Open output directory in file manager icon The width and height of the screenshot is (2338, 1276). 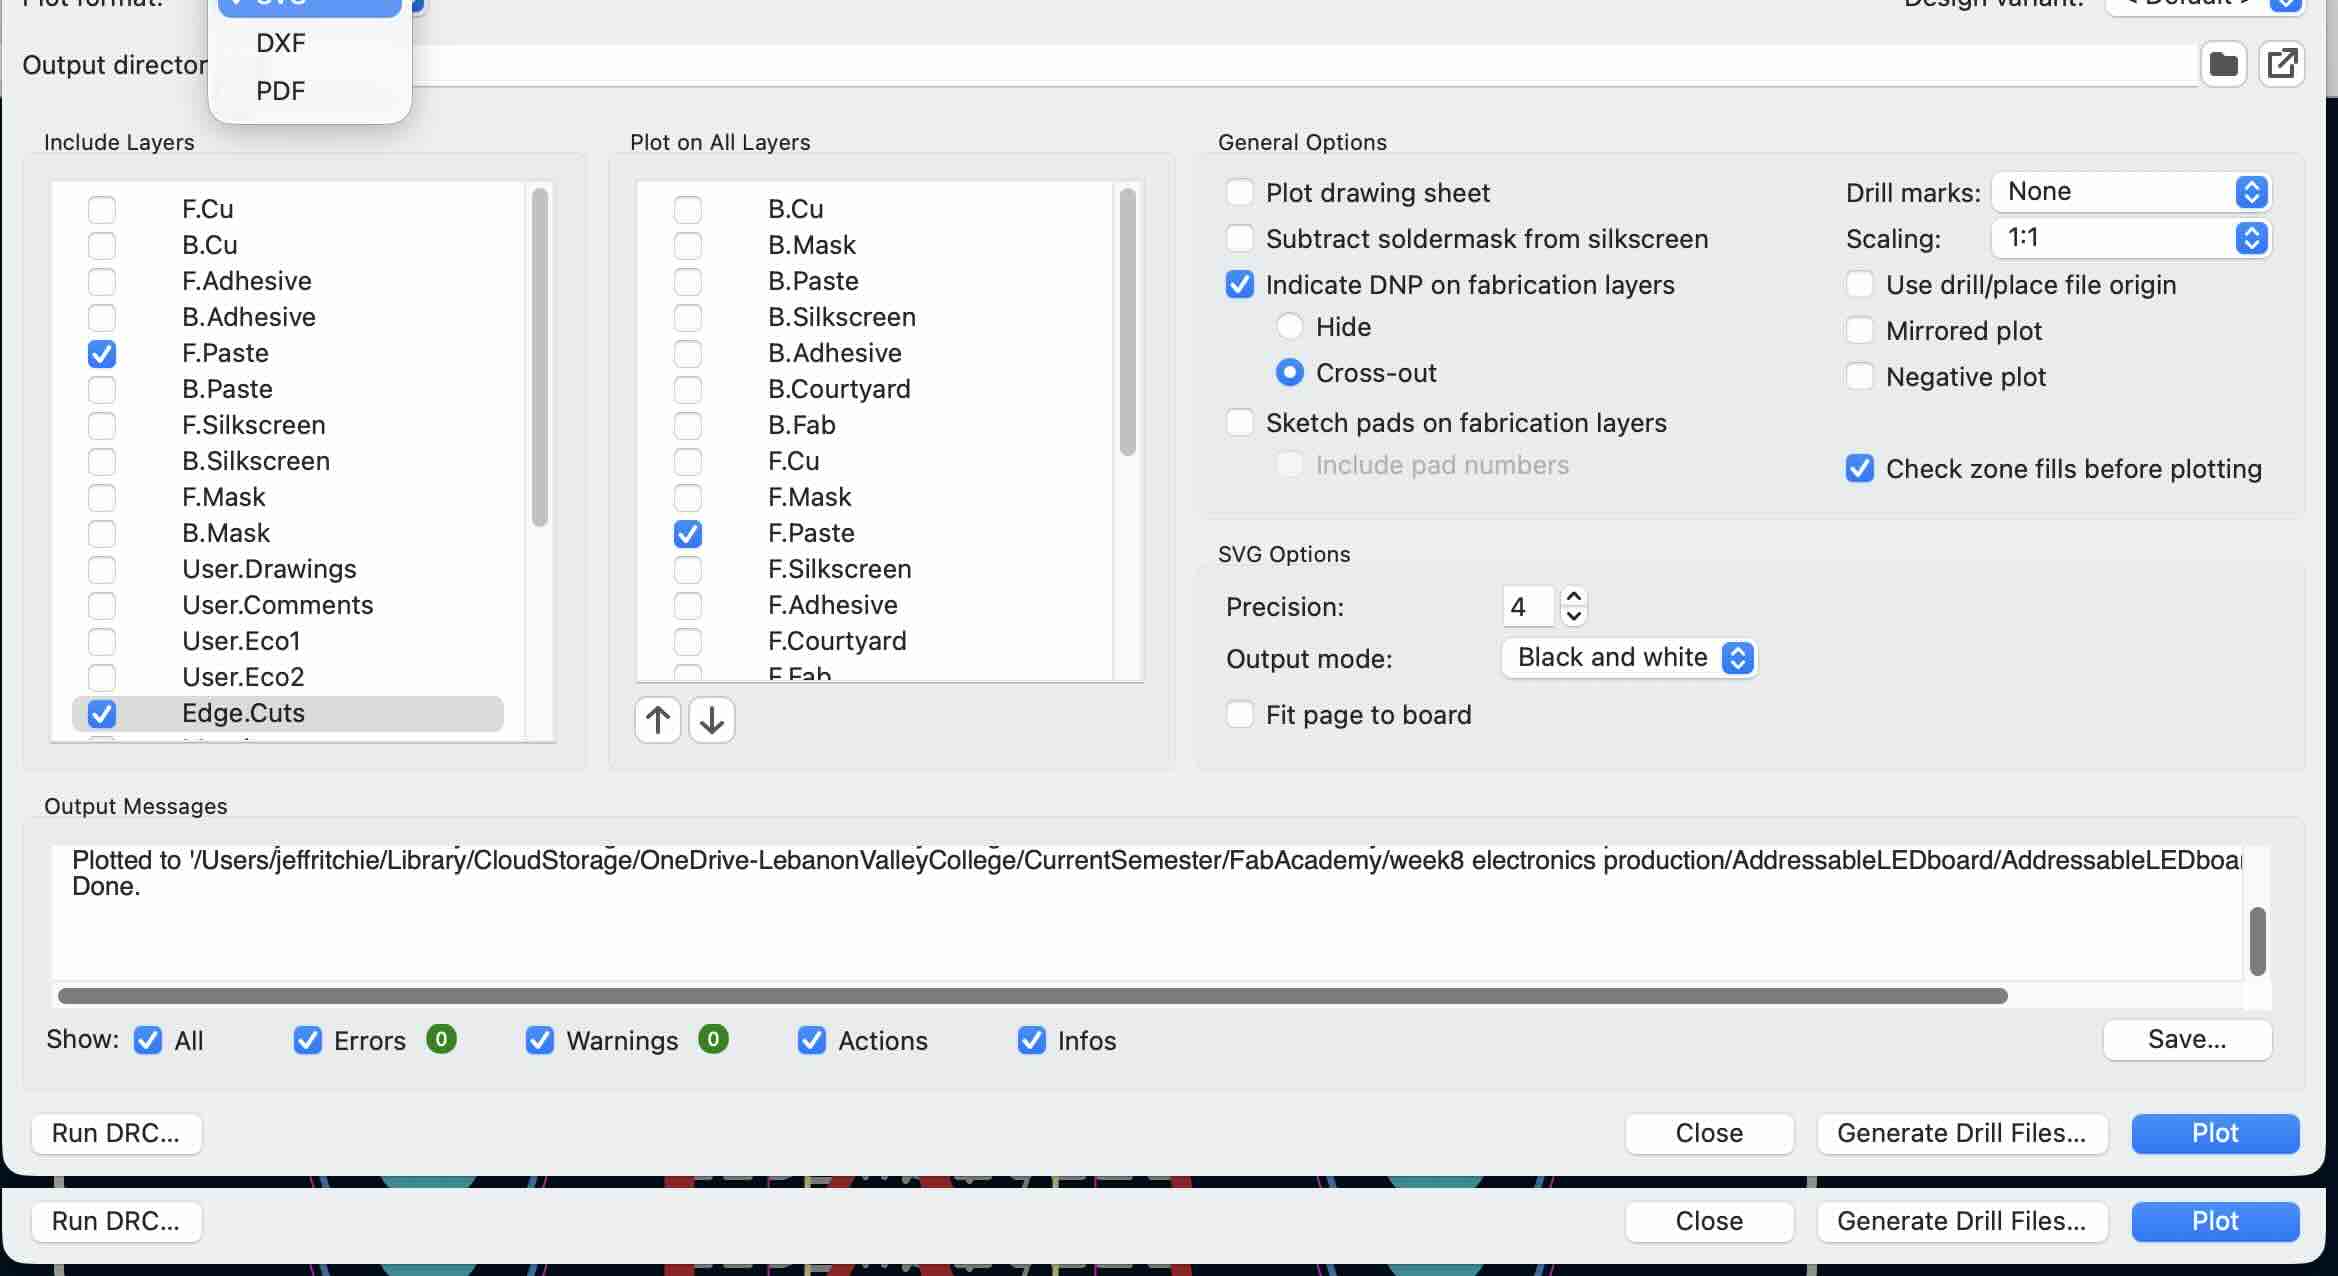(x=2282, y=65)
